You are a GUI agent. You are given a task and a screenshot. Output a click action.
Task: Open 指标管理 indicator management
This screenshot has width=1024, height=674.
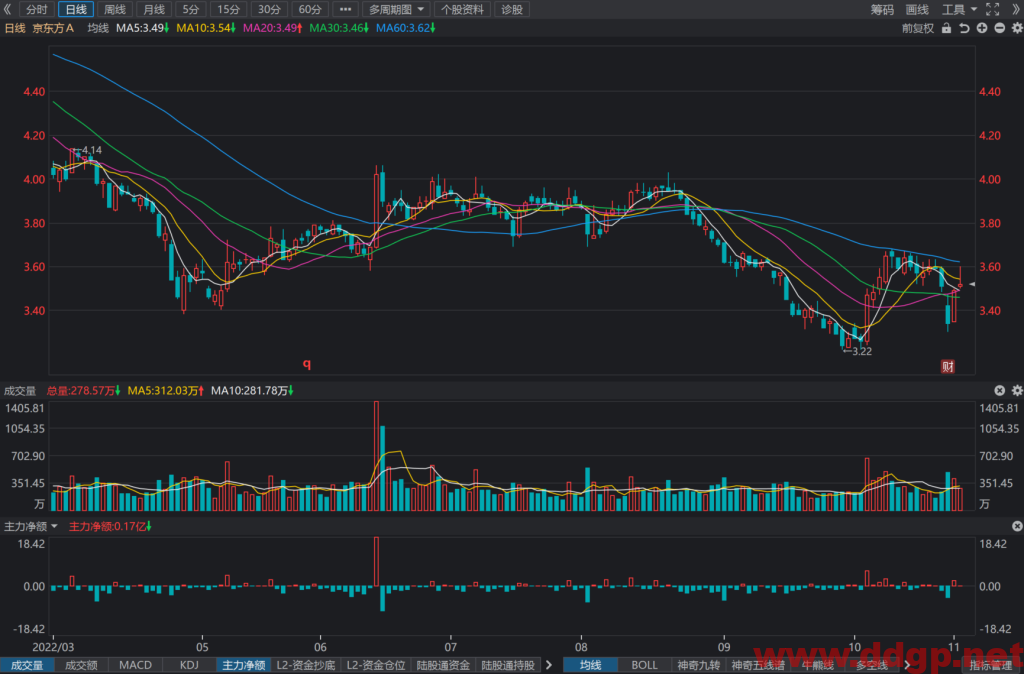tap(991, 665)
